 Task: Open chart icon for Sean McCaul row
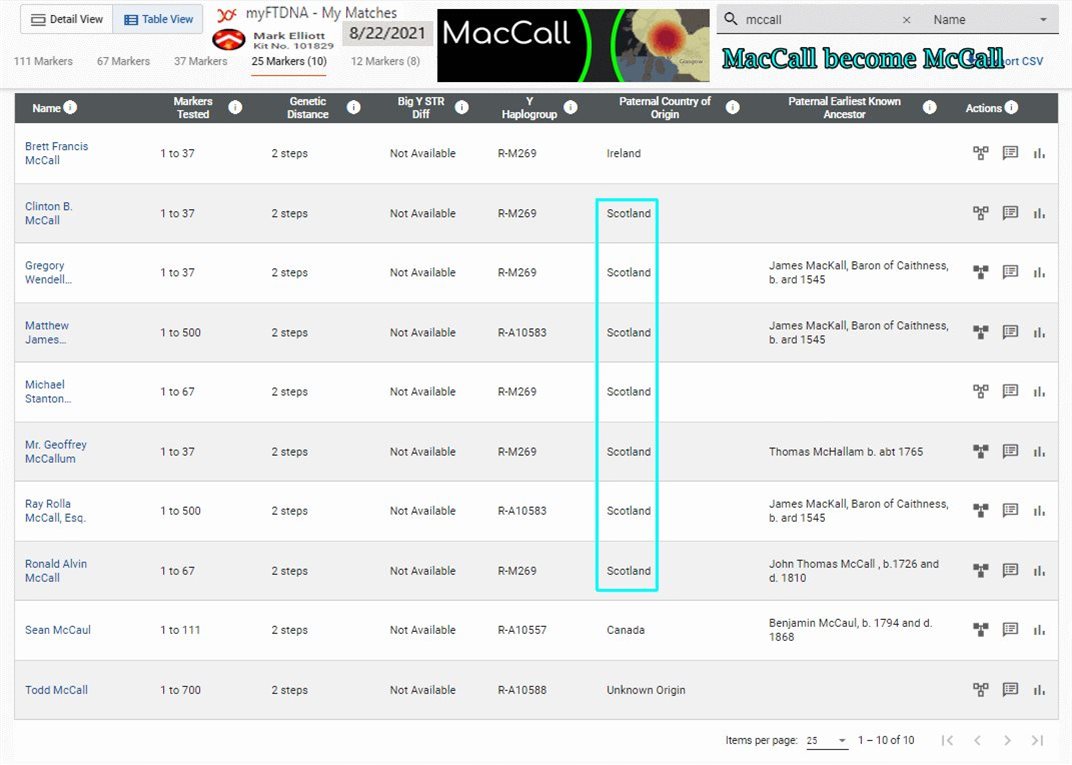[x=1039, y=630]
